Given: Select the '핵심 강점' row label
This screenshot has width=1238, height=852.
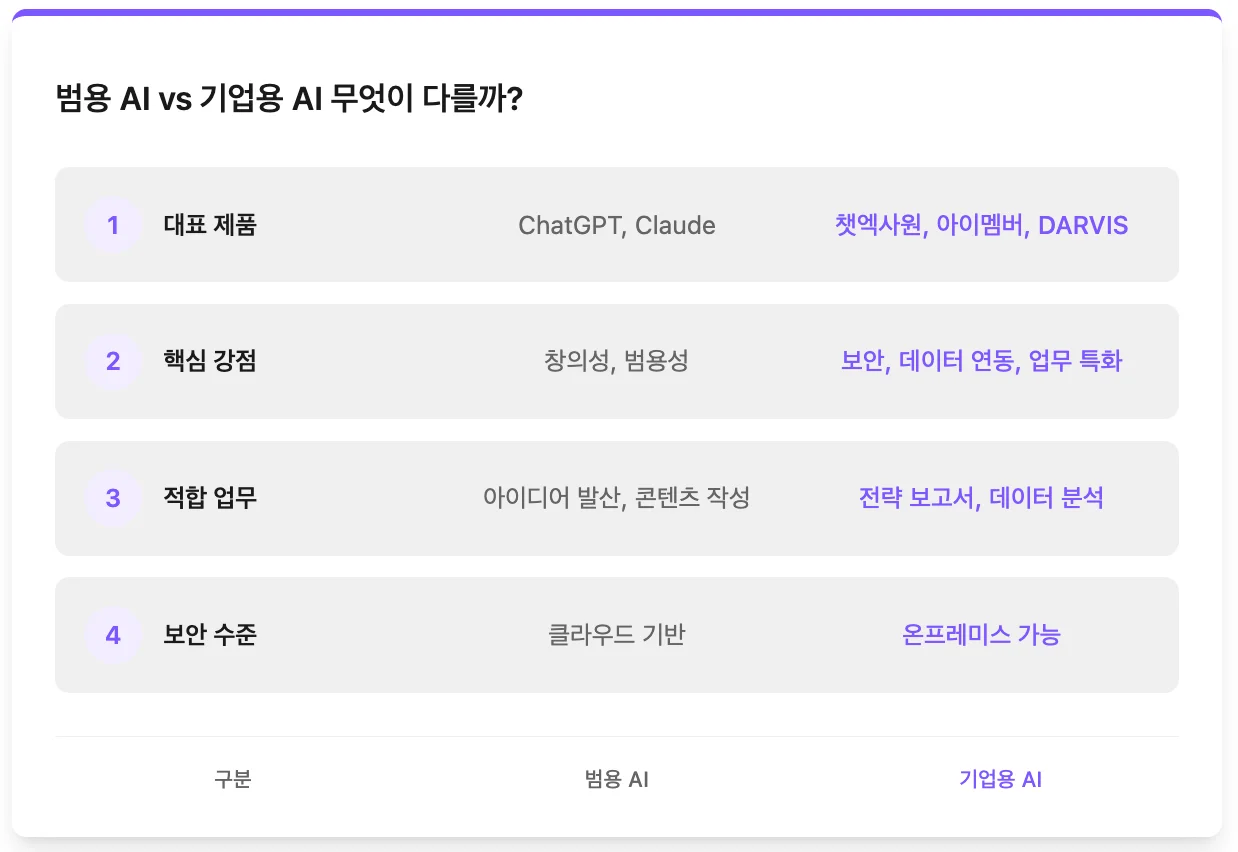Looking at the screenshot, I should (210, 361).
